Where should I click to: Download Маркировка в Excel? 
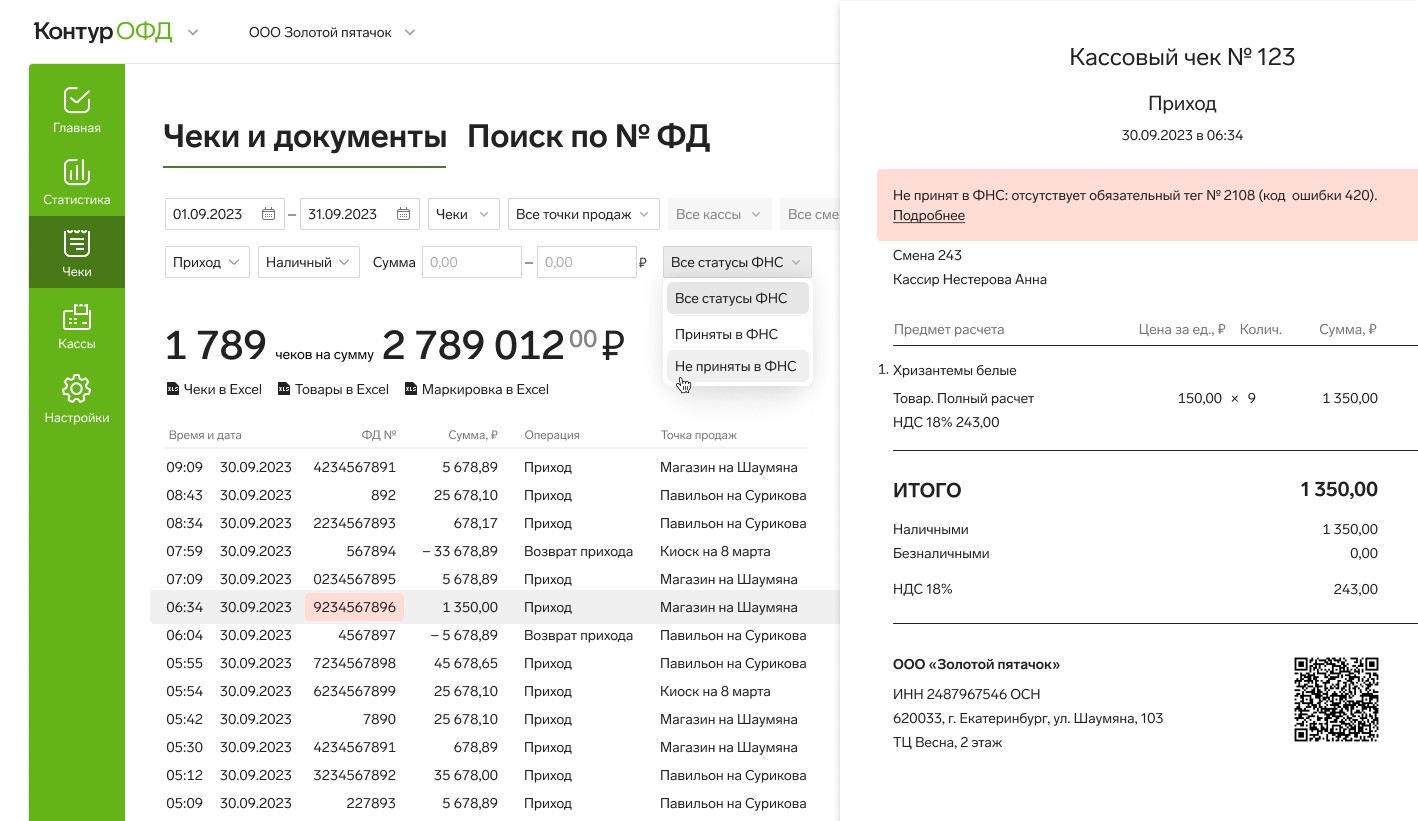[x=477, y=389]
